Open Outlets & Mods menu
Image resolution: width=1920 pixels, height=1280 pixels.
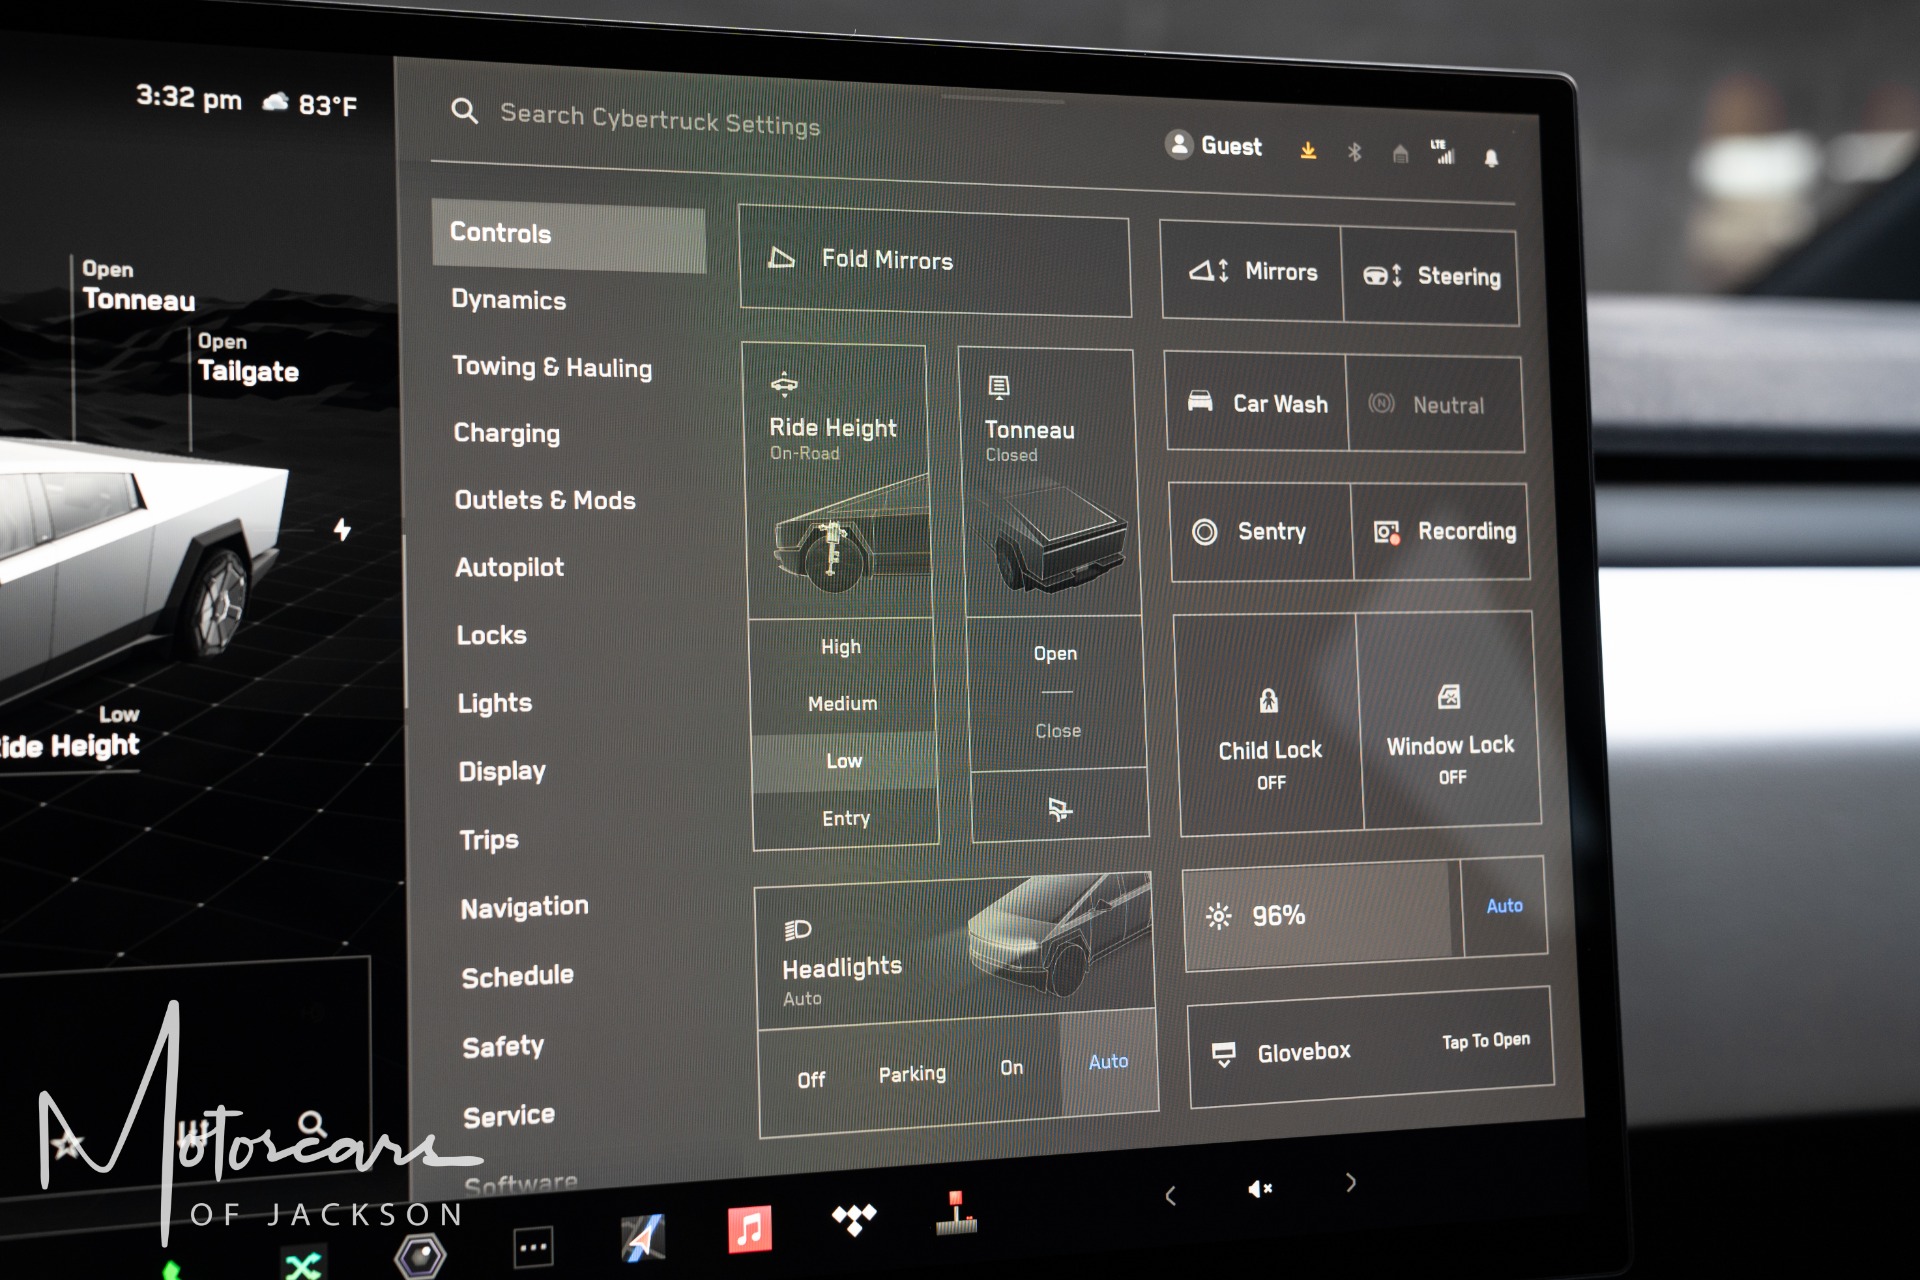tap(545, 500)
